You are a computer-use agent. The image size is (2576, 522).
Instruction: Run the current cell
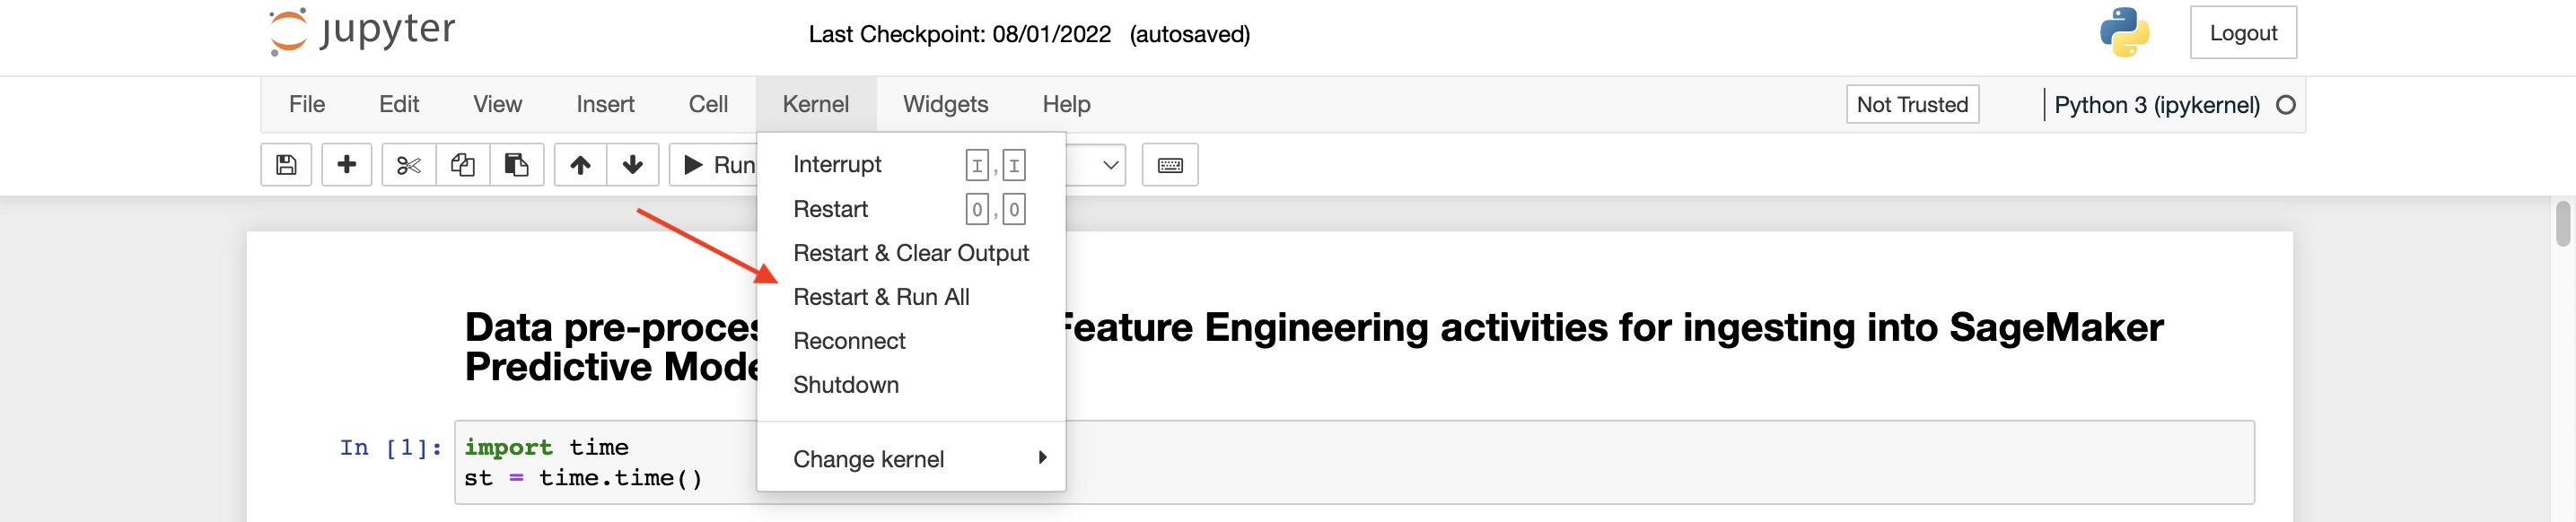tap(718, 165)
